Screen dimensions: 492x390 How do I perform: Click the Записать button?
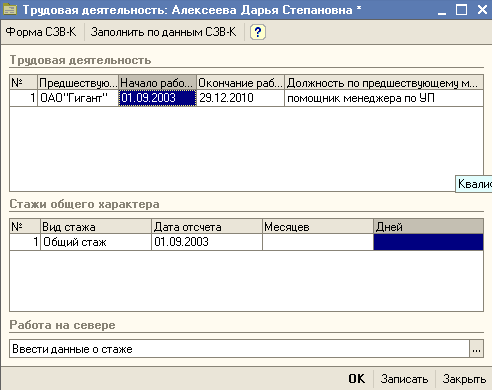(404, 379)
